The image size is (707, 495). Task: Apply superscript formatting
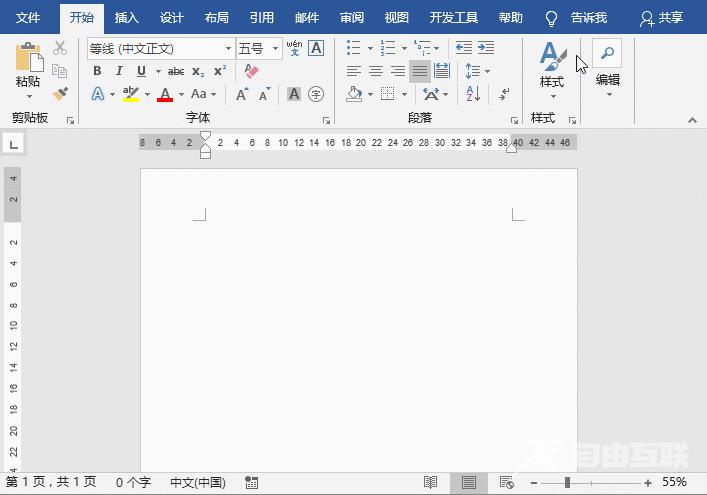point(220,71)
